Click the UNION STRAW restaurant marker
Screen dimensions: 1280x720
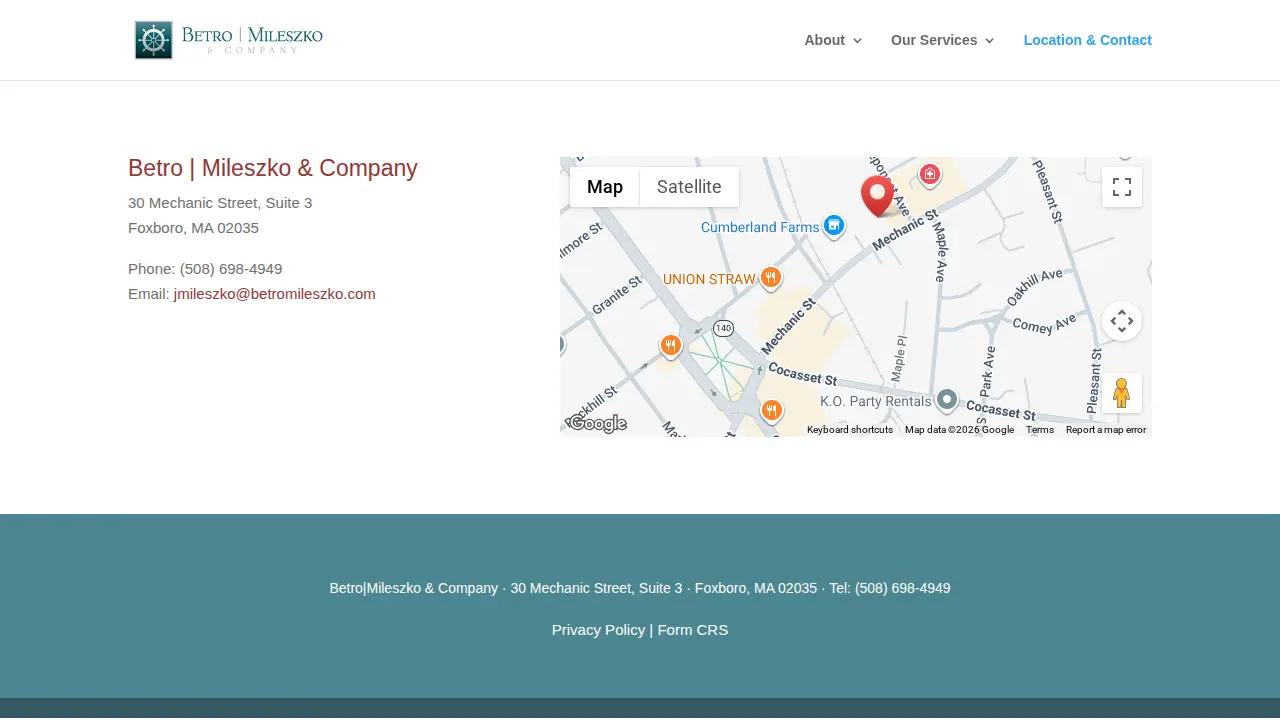click(770, 279)
